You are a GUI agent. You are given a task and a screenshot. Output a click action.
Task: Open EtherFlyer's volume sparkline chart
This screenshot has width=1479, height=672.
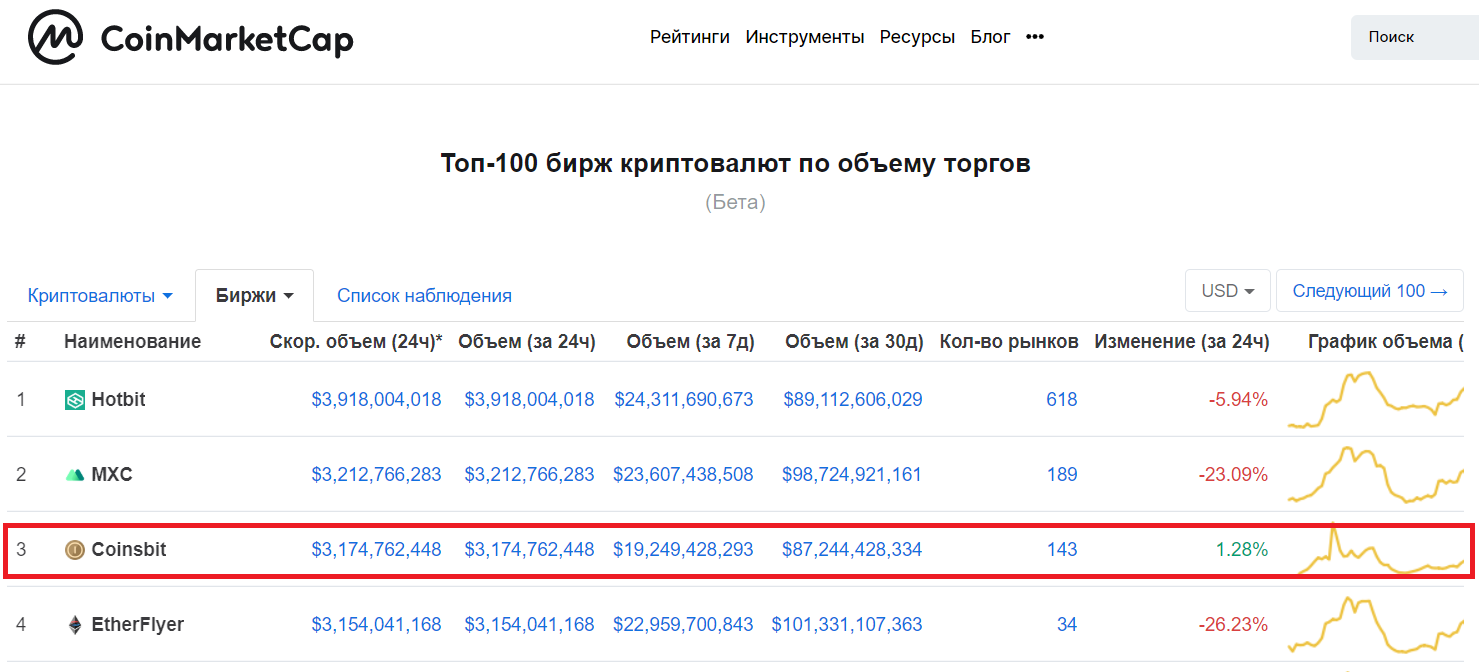tap(1376, 625)
